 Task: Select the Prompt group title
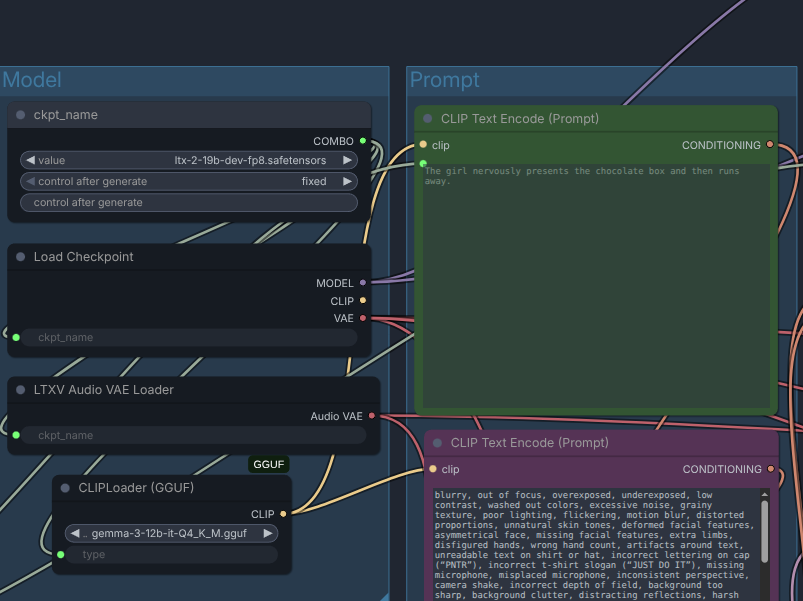click(x=444, y=80)
